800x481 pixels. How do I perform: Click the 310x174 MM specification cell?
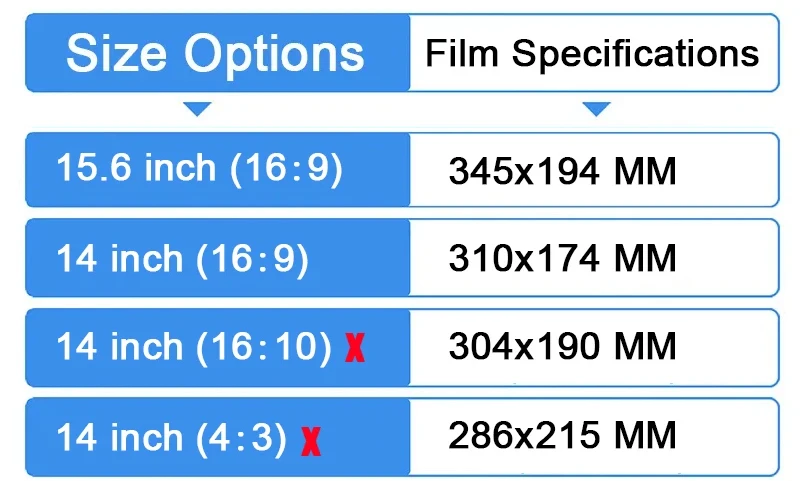point(594,258)
